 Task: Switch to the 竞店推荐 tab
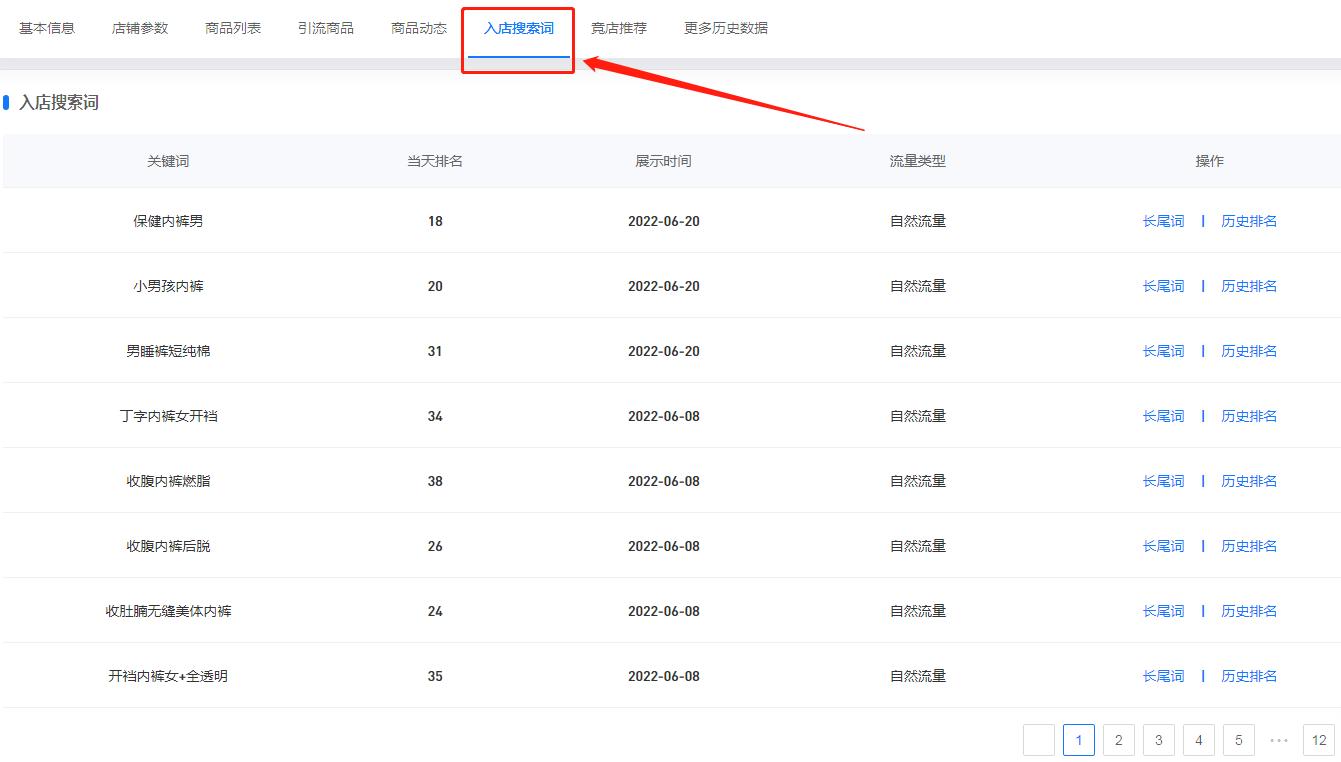619,28
